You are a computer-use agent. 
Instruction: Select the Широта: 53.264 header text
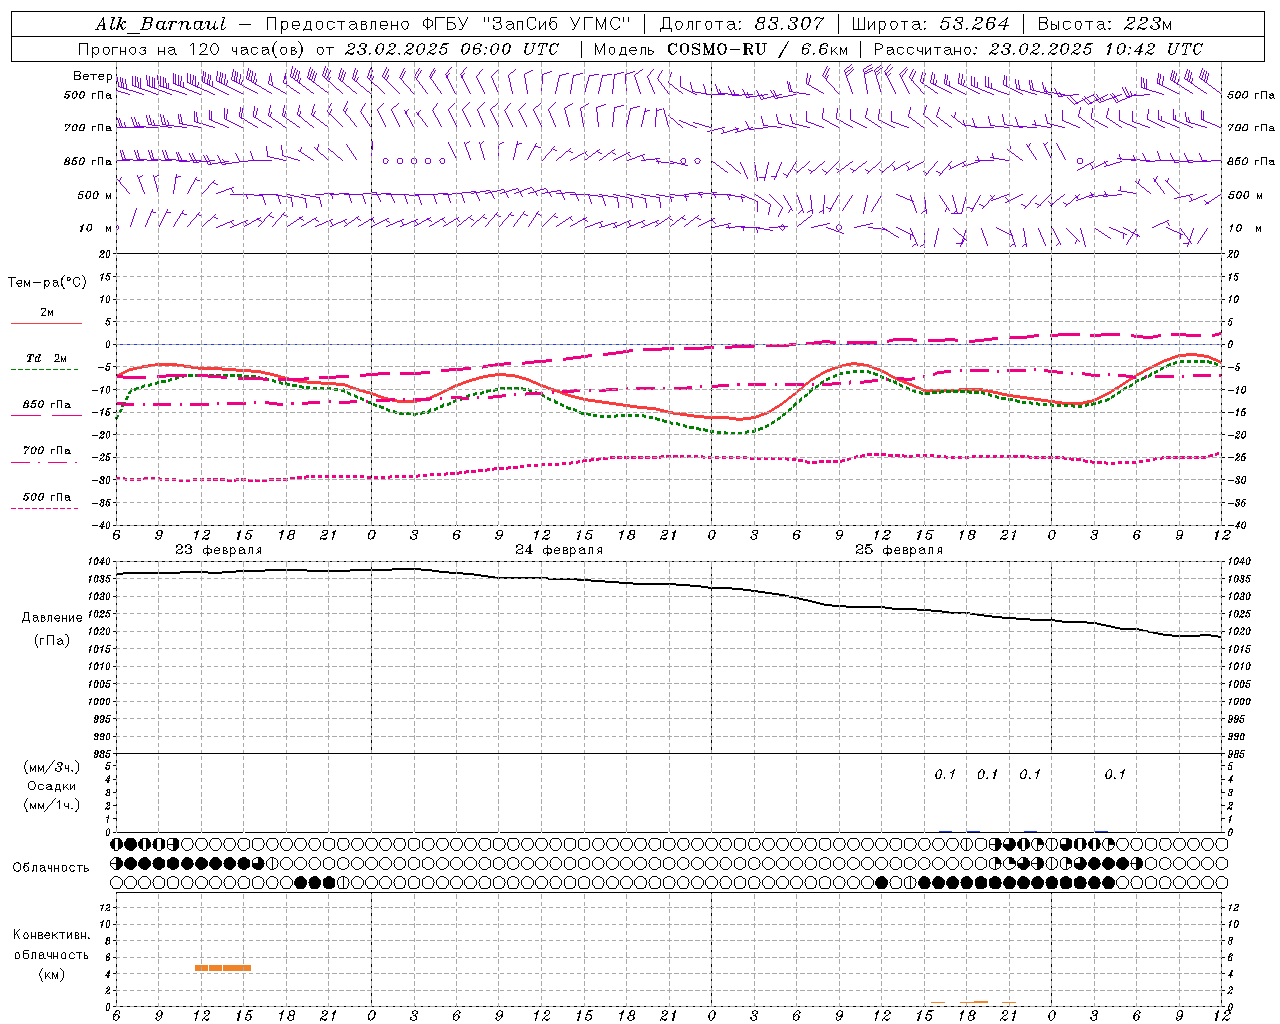pos(931,24)
